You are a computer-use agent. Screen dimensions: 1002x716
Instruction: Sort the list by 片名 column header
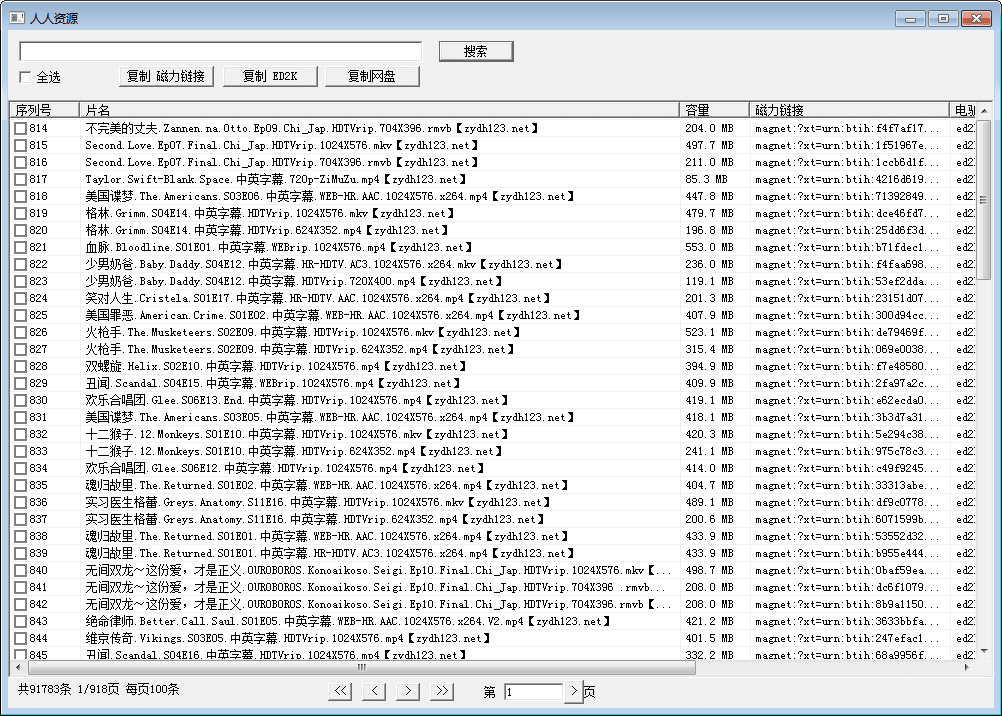click(x=380, y=110)
